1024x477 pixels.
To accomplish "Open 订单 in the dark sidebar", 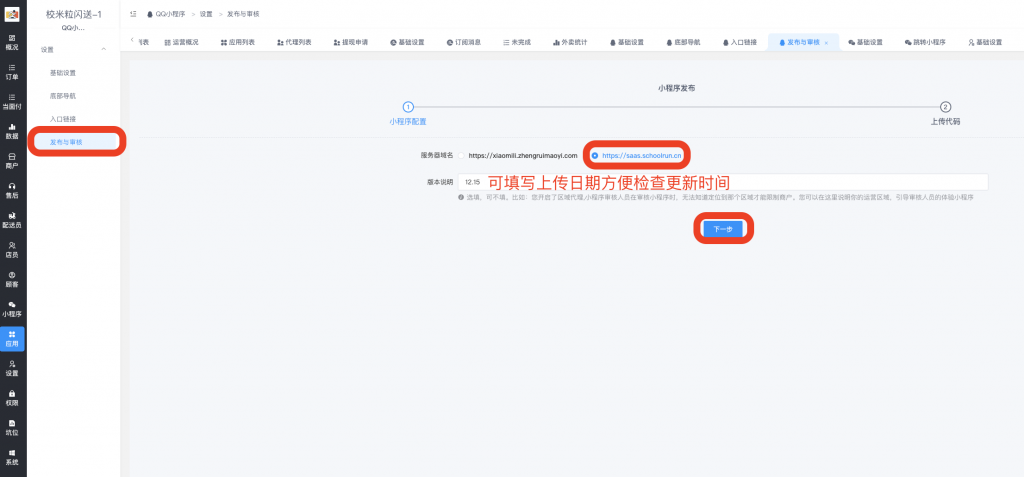I will (x=12, y=72).
